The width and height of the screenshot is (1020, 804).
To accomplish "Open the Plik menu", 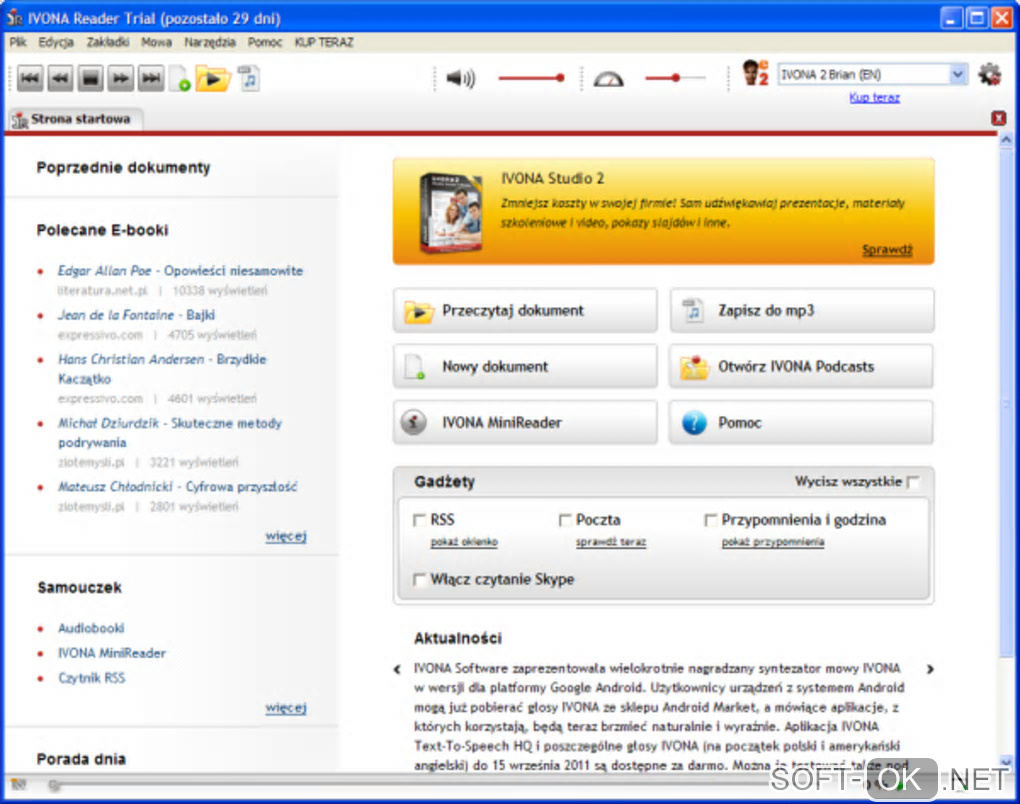I will tap(18, 42).
